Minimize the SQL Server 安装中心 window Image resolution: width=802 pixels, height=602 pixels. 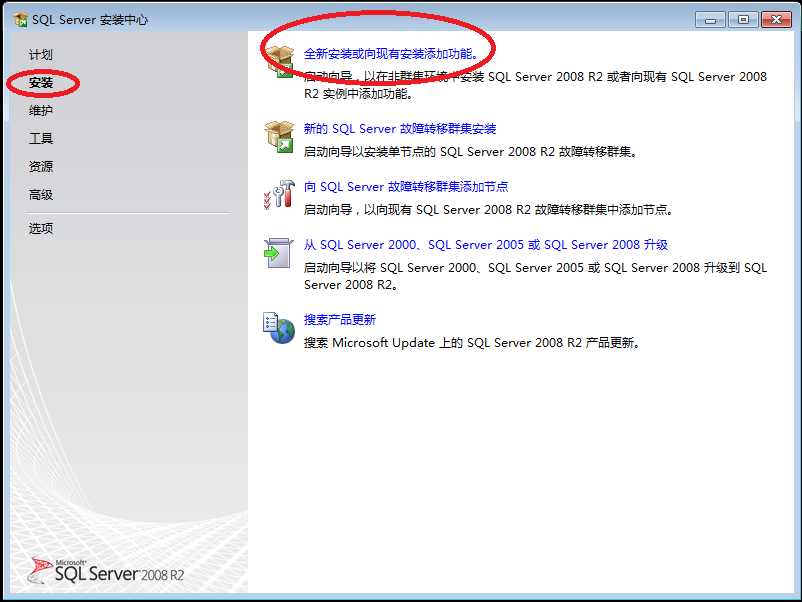710,20
